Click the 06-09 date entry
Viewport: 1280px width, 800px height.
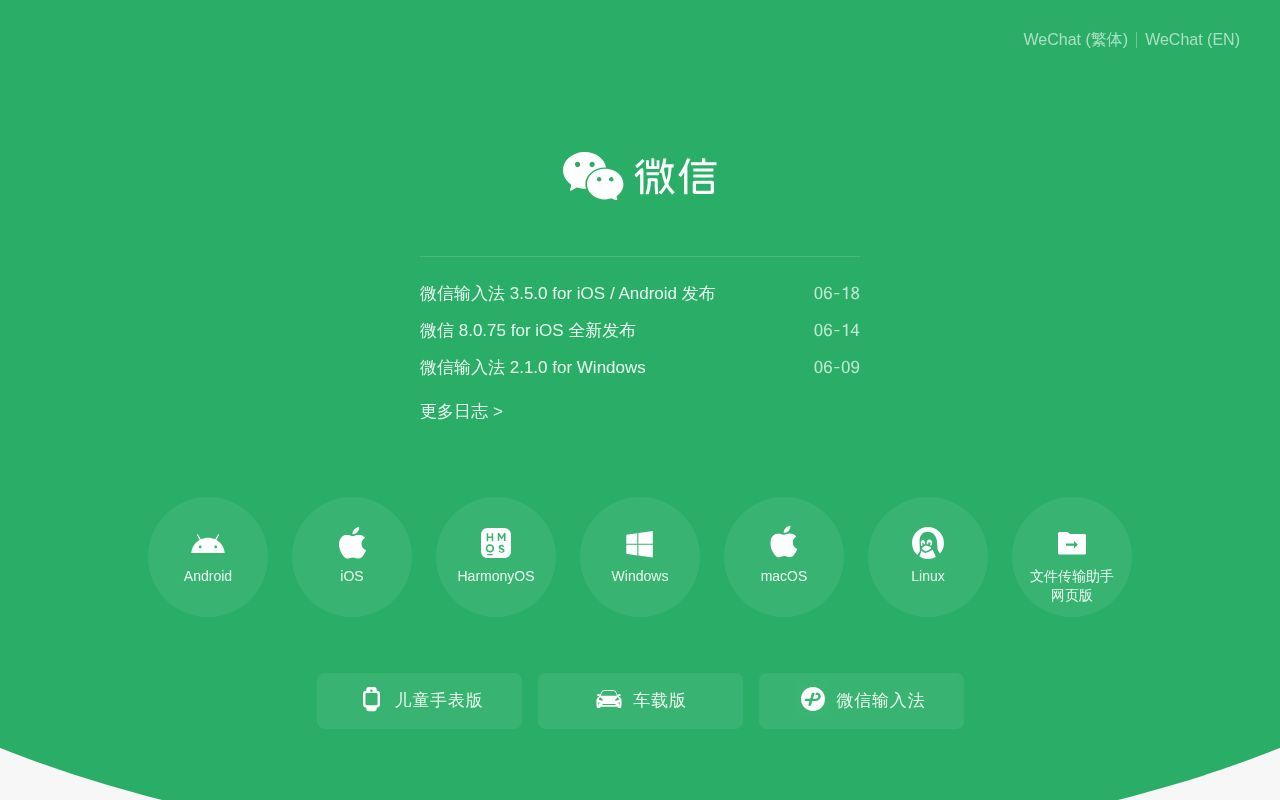tap(837, 368)
